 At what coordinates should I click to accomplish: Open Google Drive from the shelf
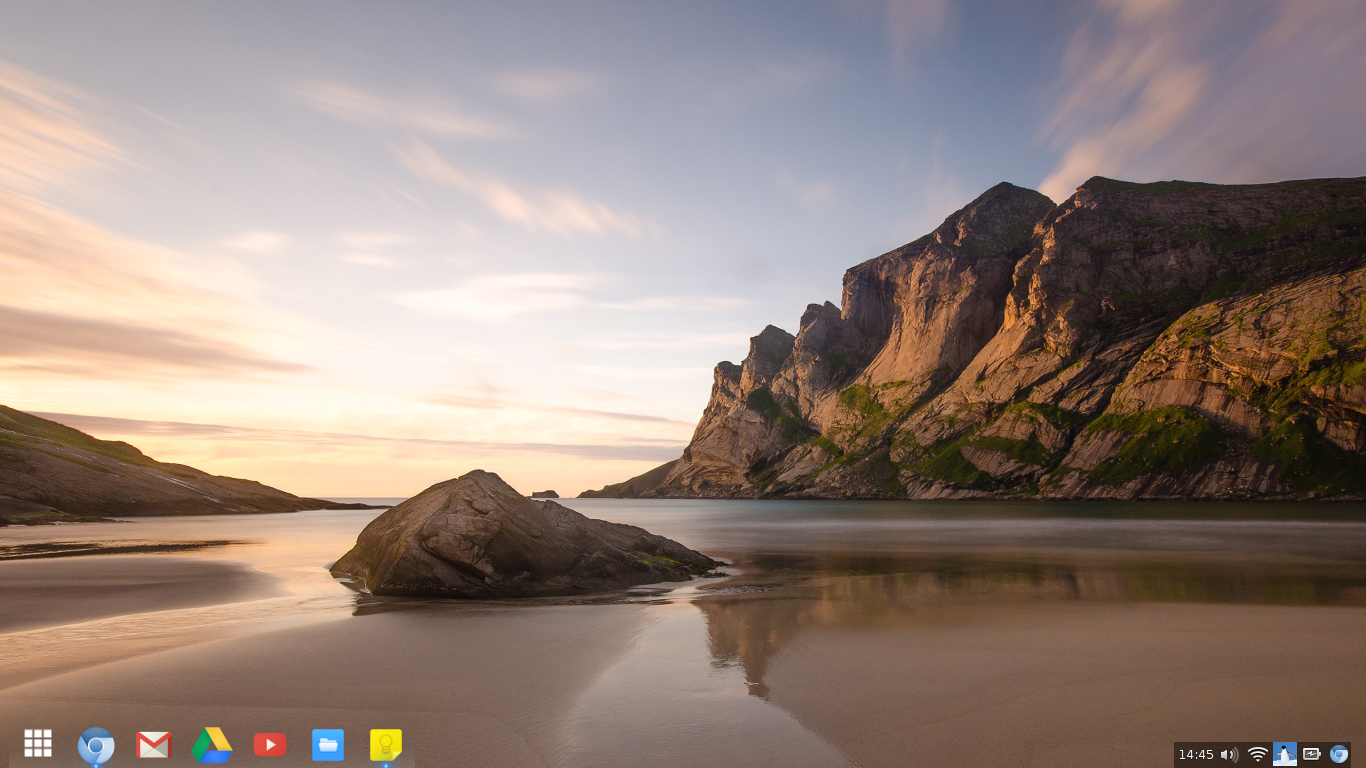coord(212,745)
